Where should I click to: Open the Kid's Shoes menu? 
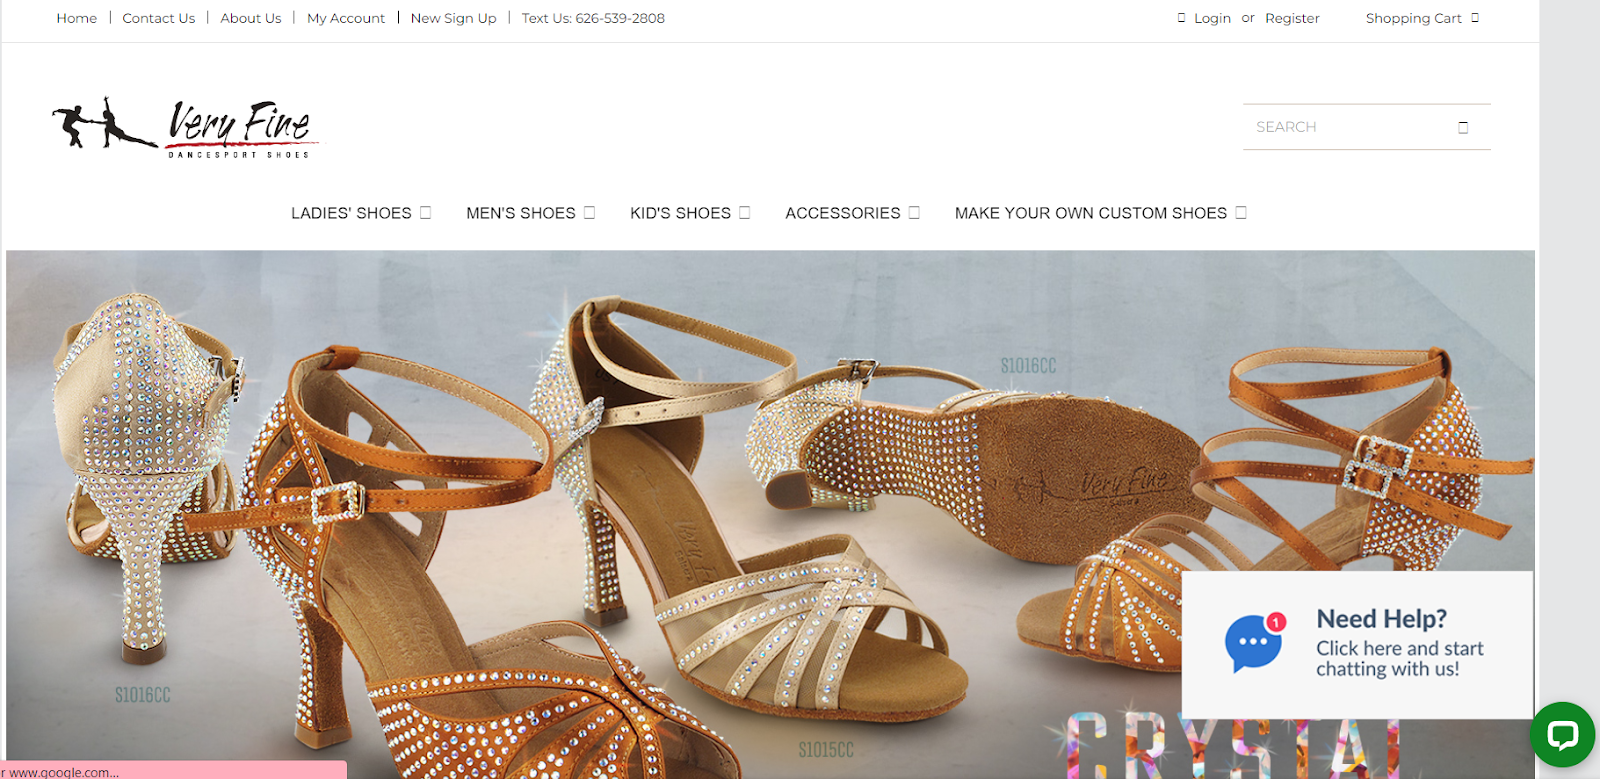(680, 213)
